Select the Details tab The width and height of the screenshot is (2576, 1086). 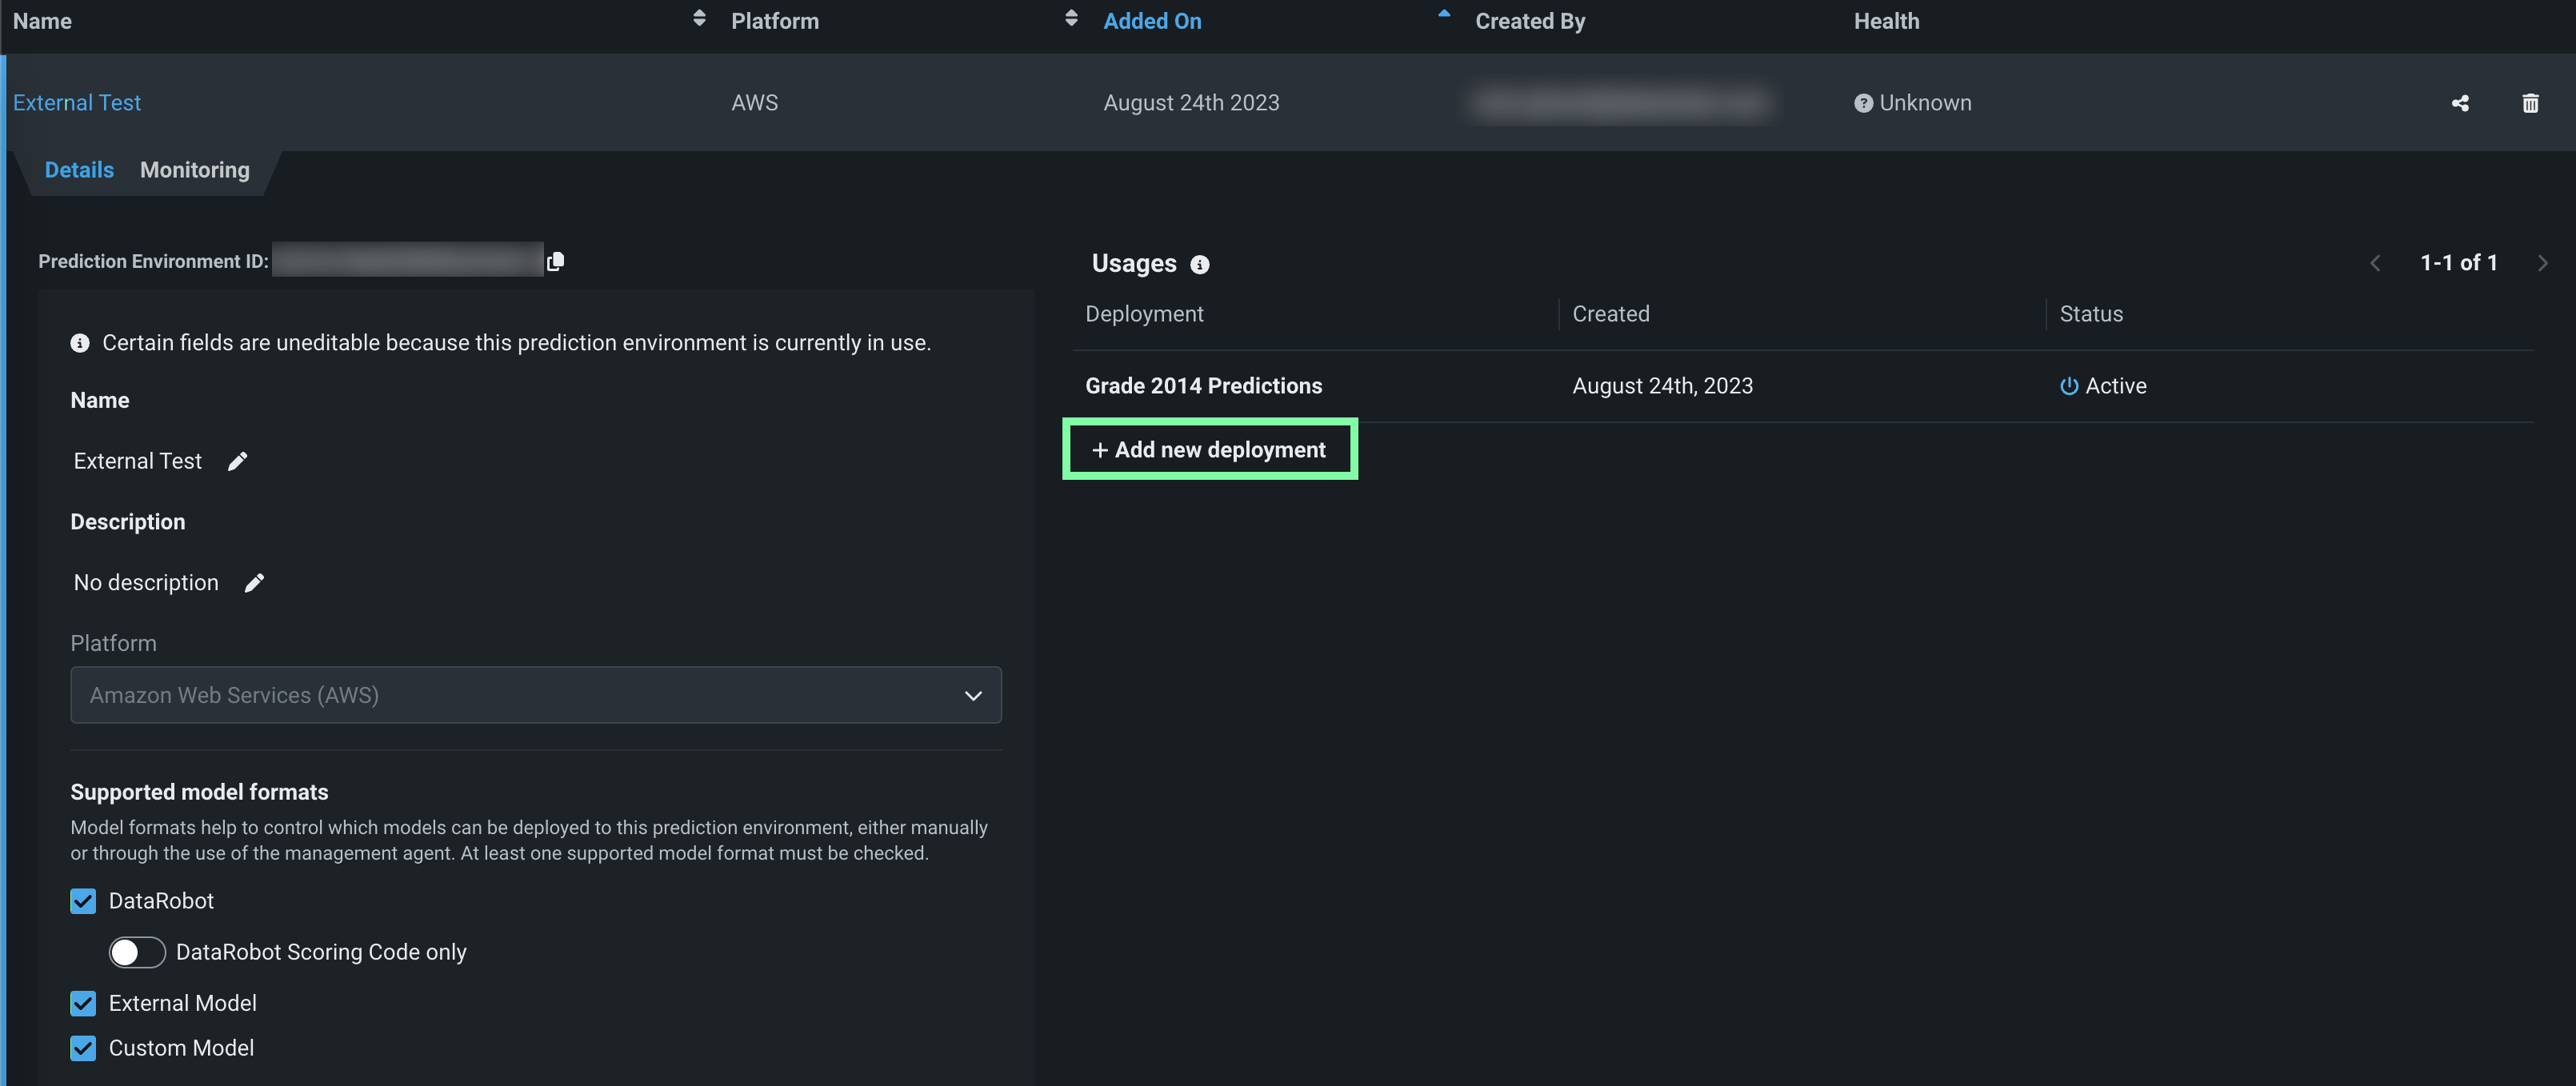coord(79,170)
